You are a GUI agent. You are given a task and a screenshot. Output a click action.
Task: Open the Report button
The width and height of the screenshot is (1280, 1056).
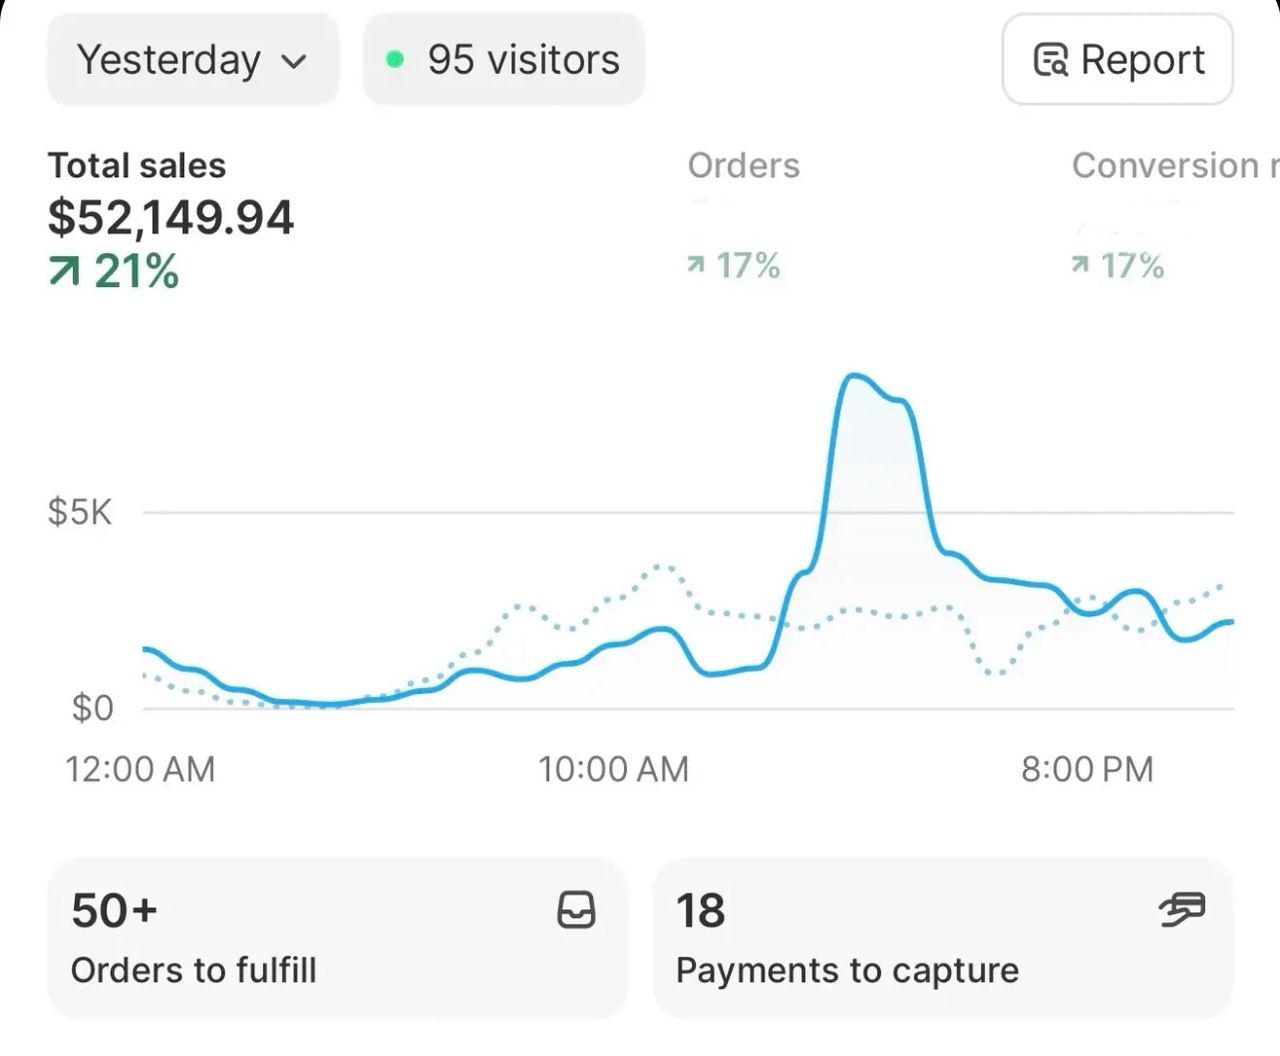point(1117,60)
